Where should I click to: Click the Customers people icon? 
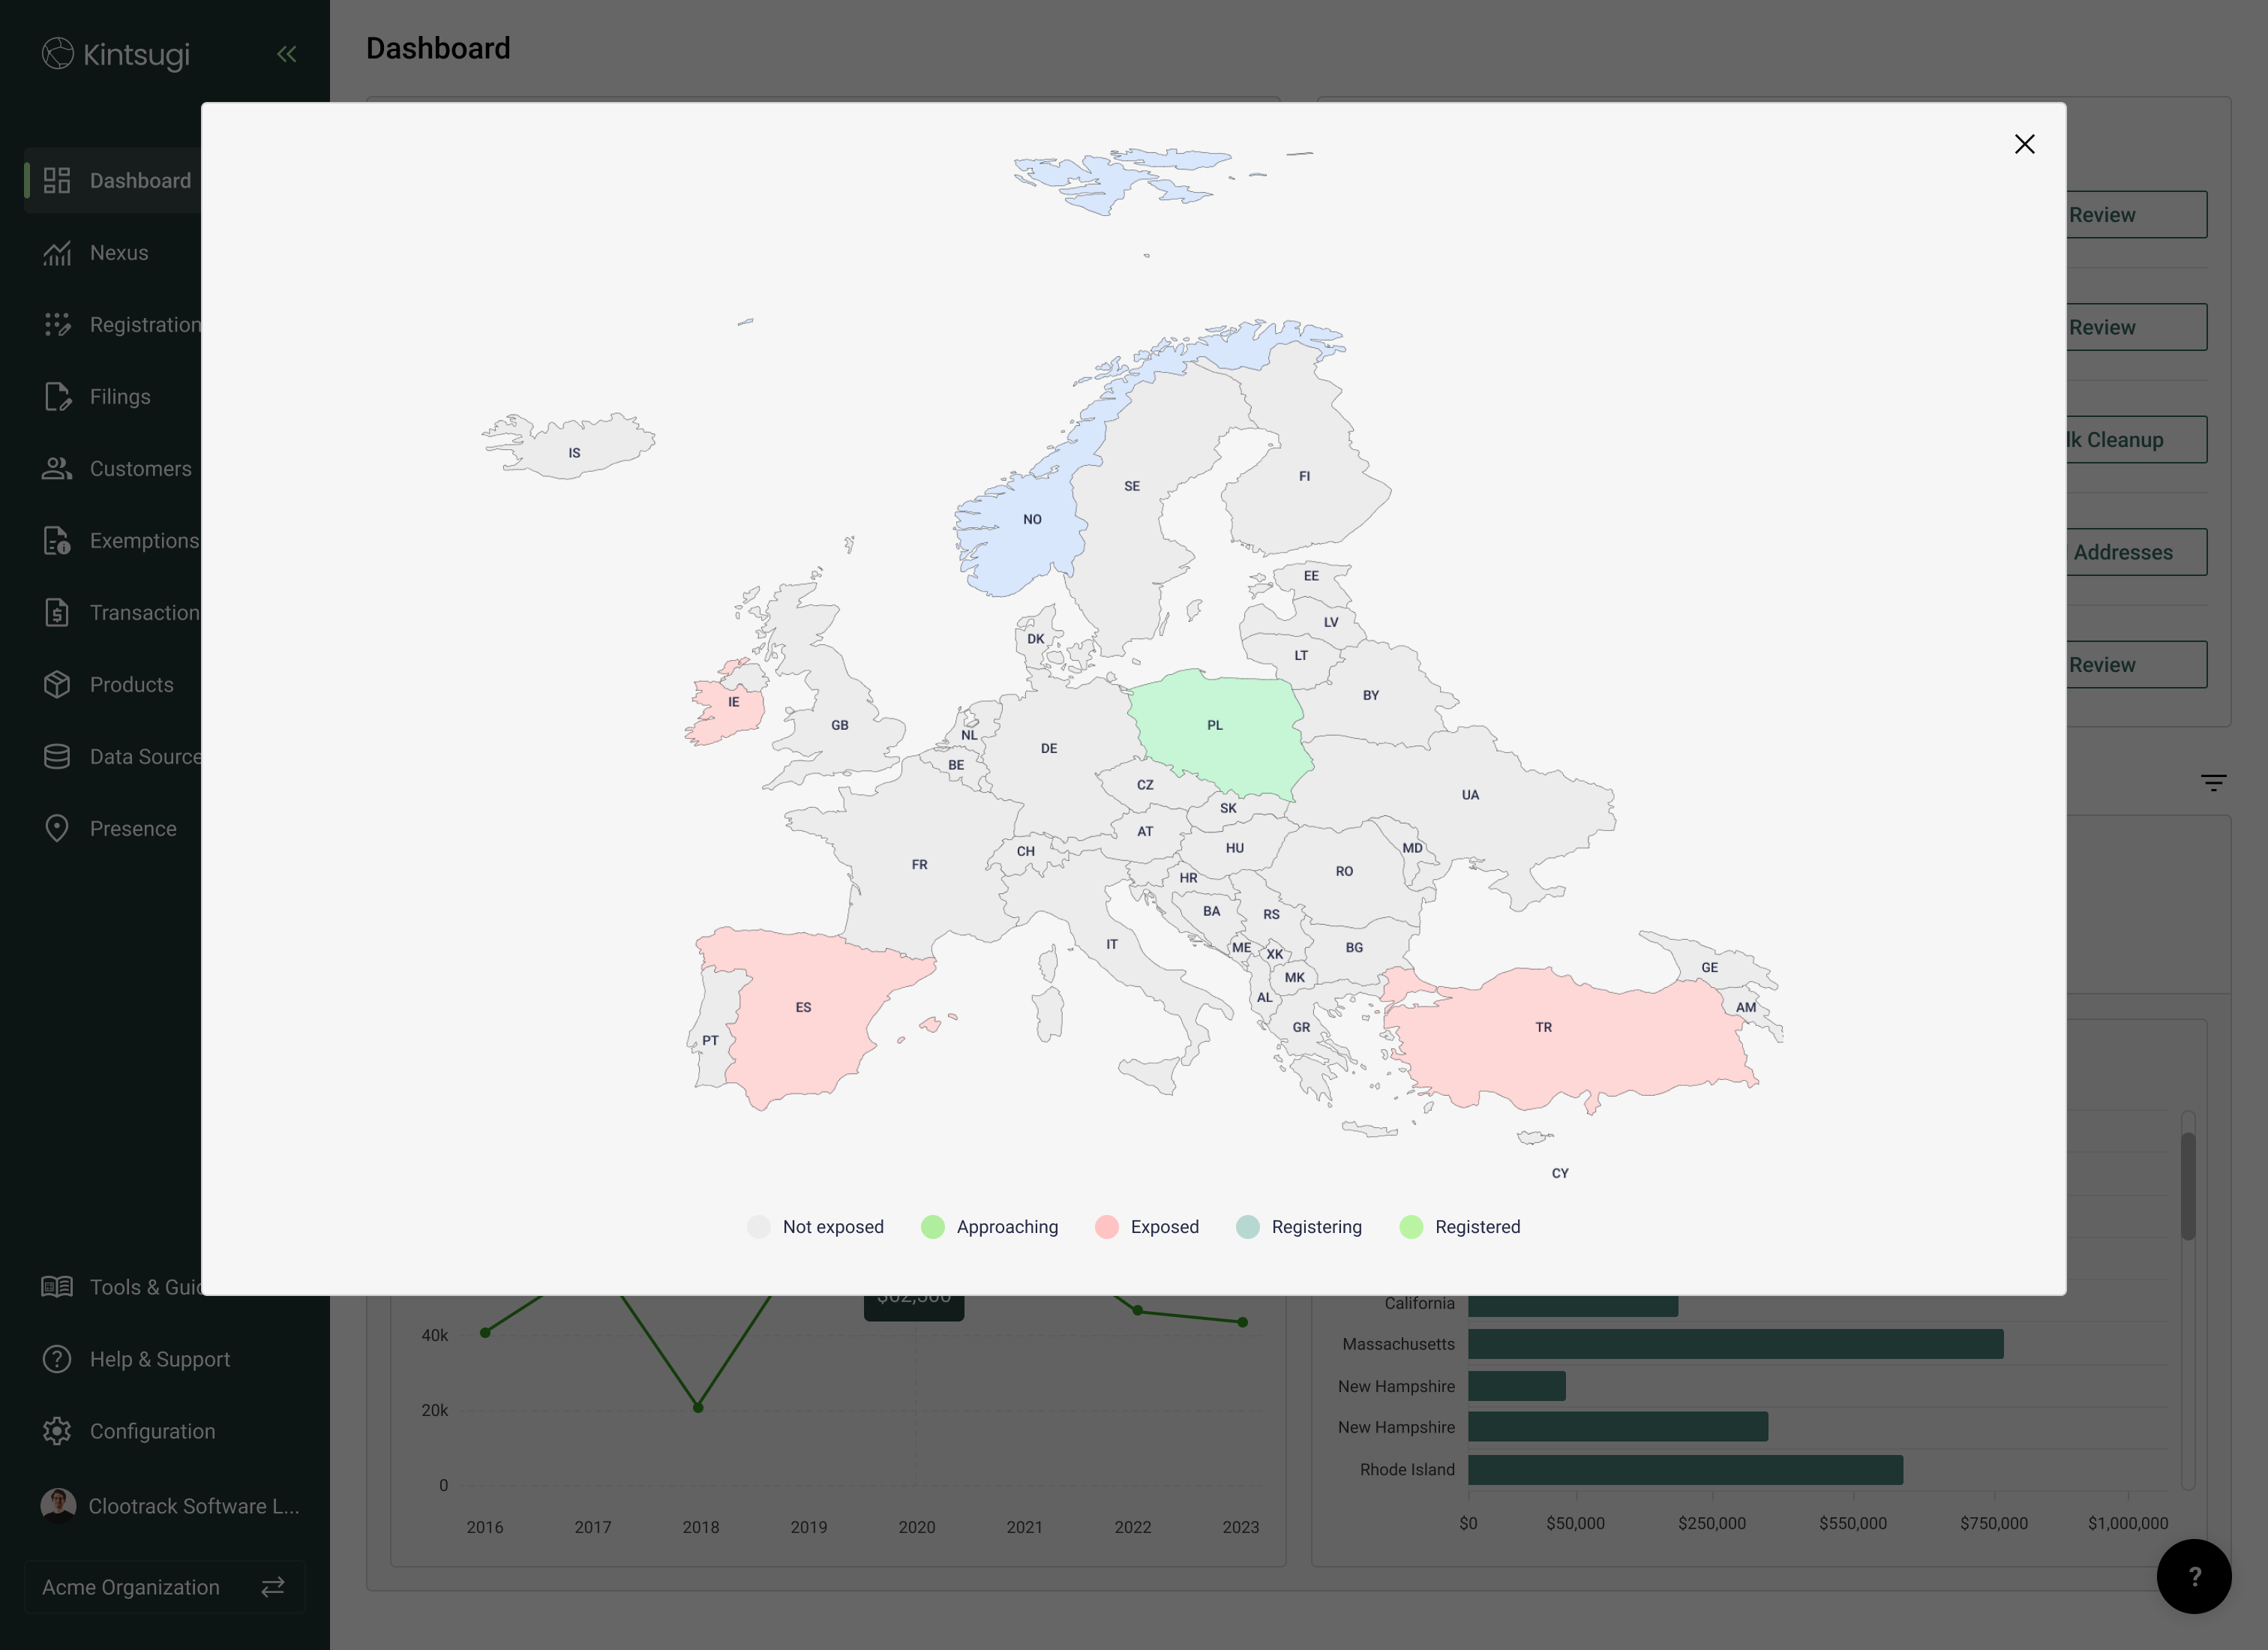57,469
